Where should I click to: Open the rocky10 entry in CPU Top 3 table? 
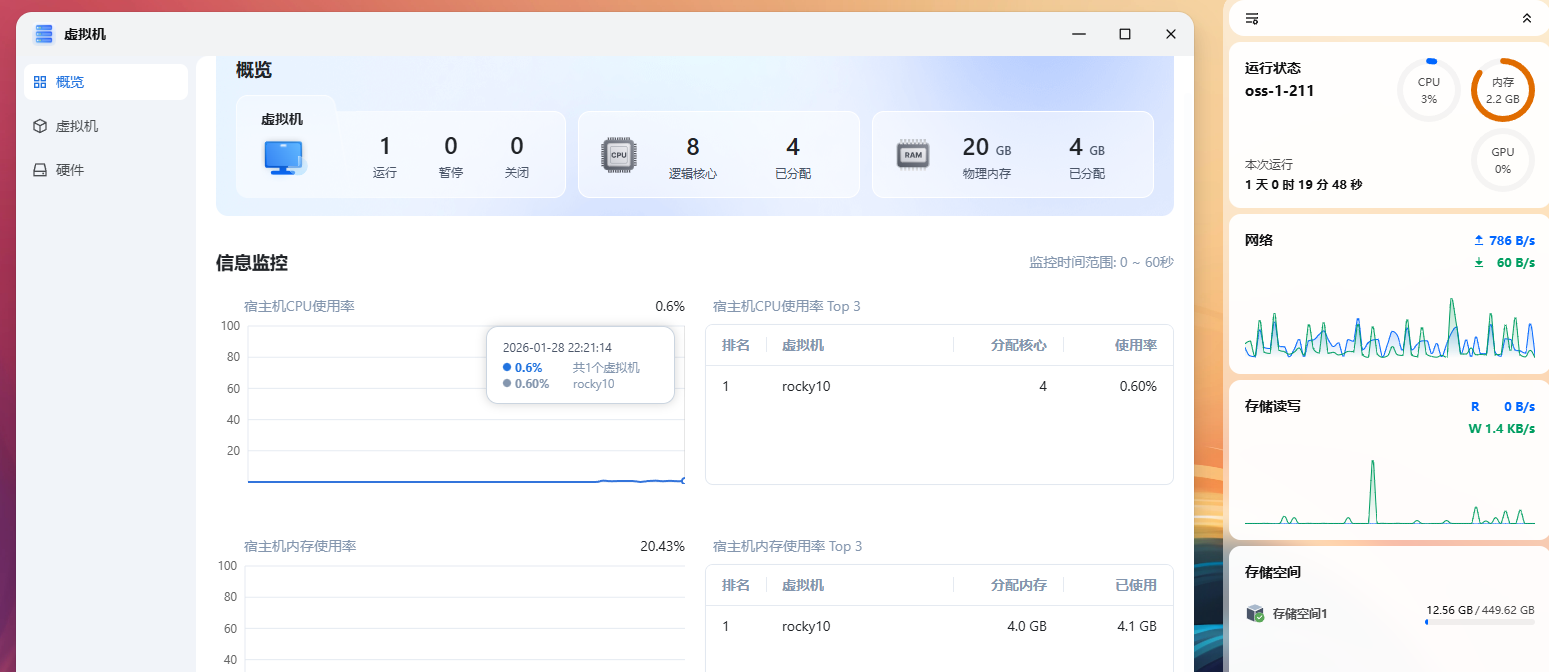pos(806,386)
